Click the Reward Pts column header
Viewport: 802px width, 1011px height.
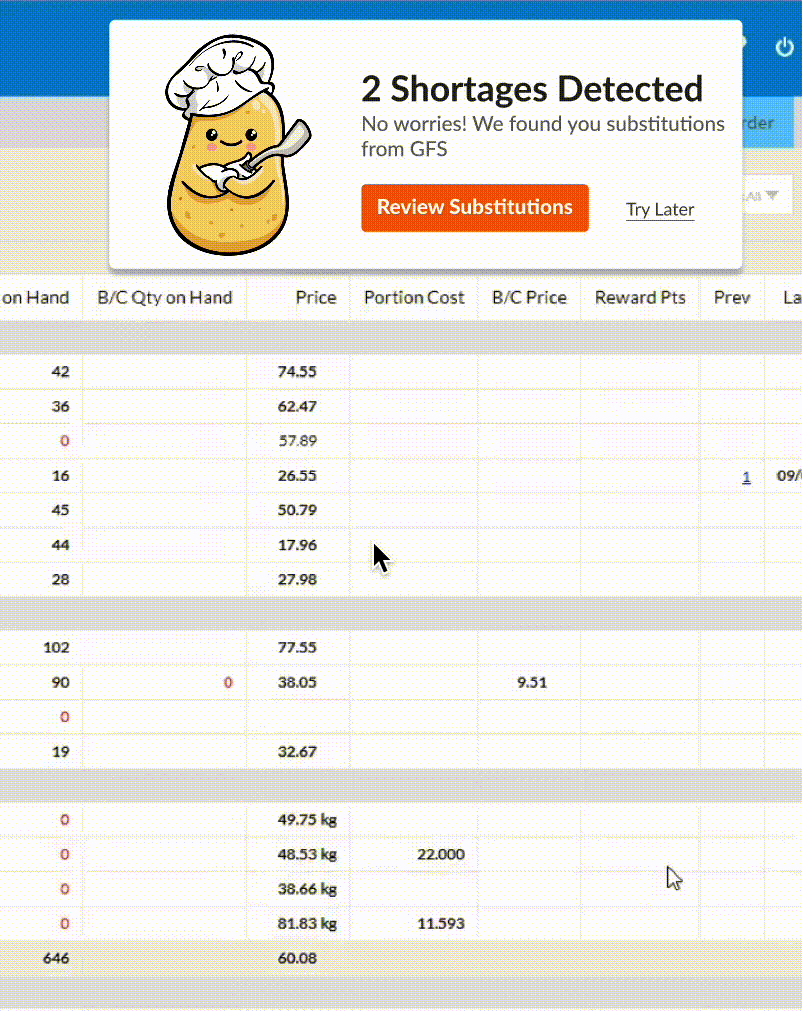click(640, 297)
